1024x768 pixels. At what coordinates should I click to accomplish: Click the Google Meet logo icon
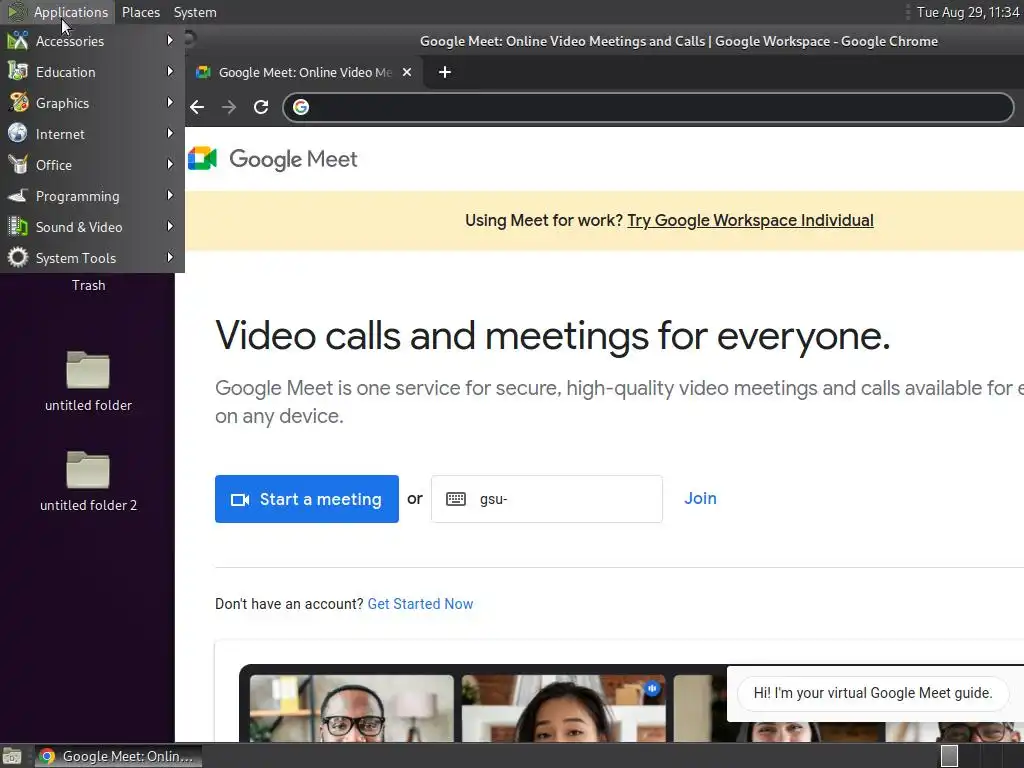202,159
